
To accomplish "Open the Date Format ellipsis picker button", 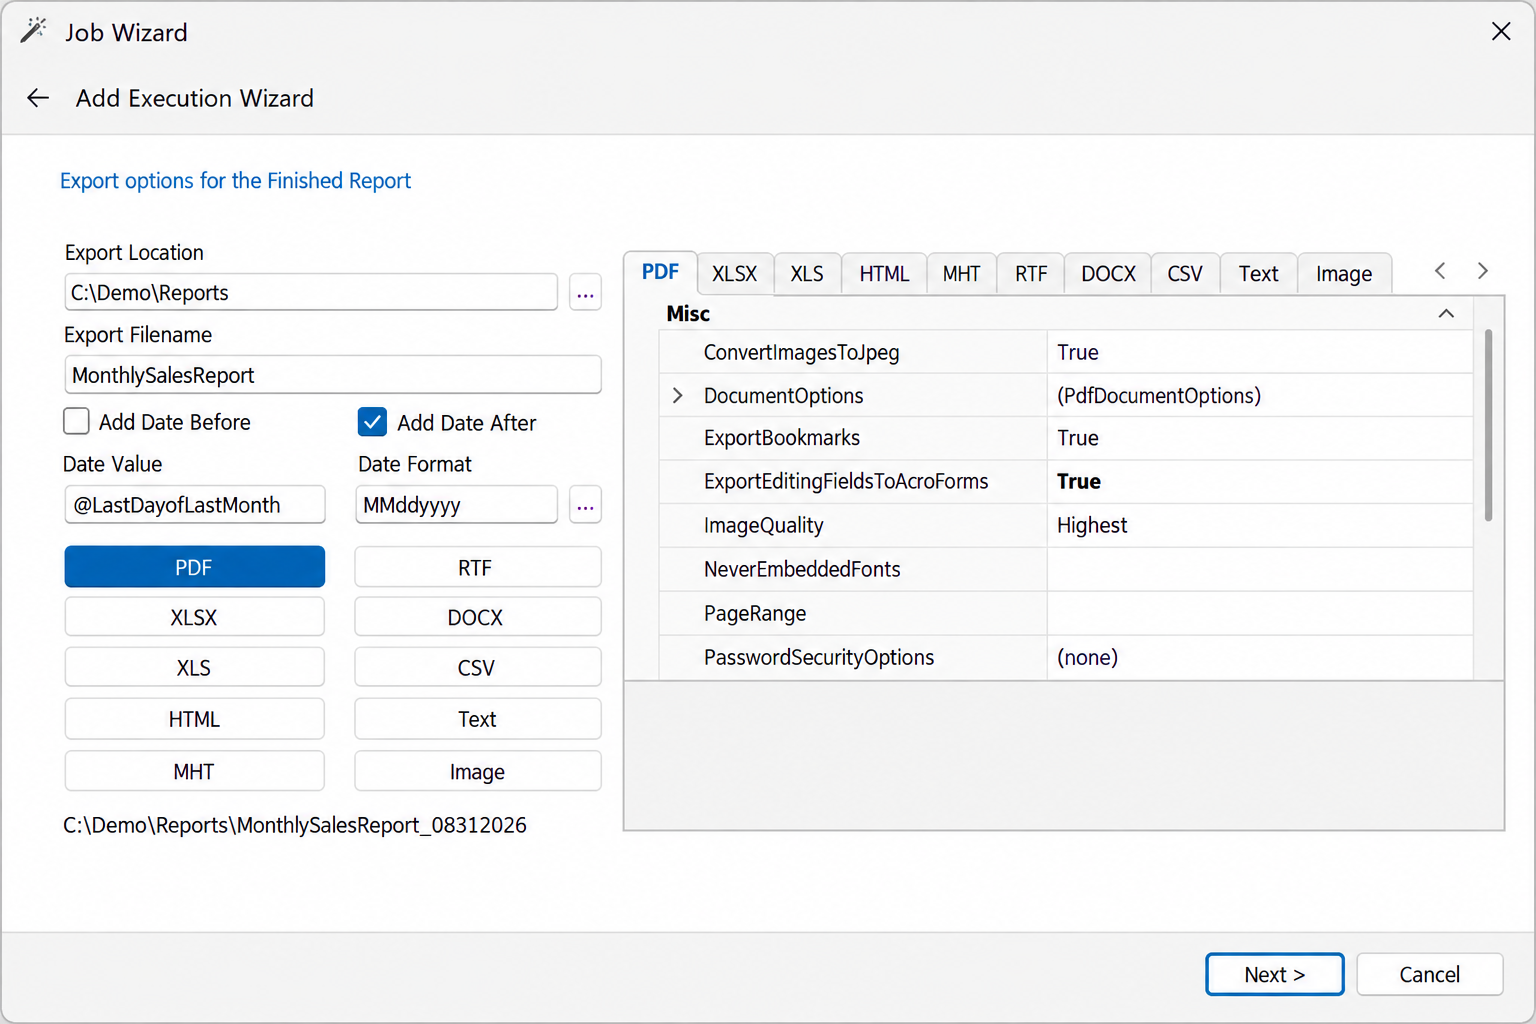I will coord(585,505).
